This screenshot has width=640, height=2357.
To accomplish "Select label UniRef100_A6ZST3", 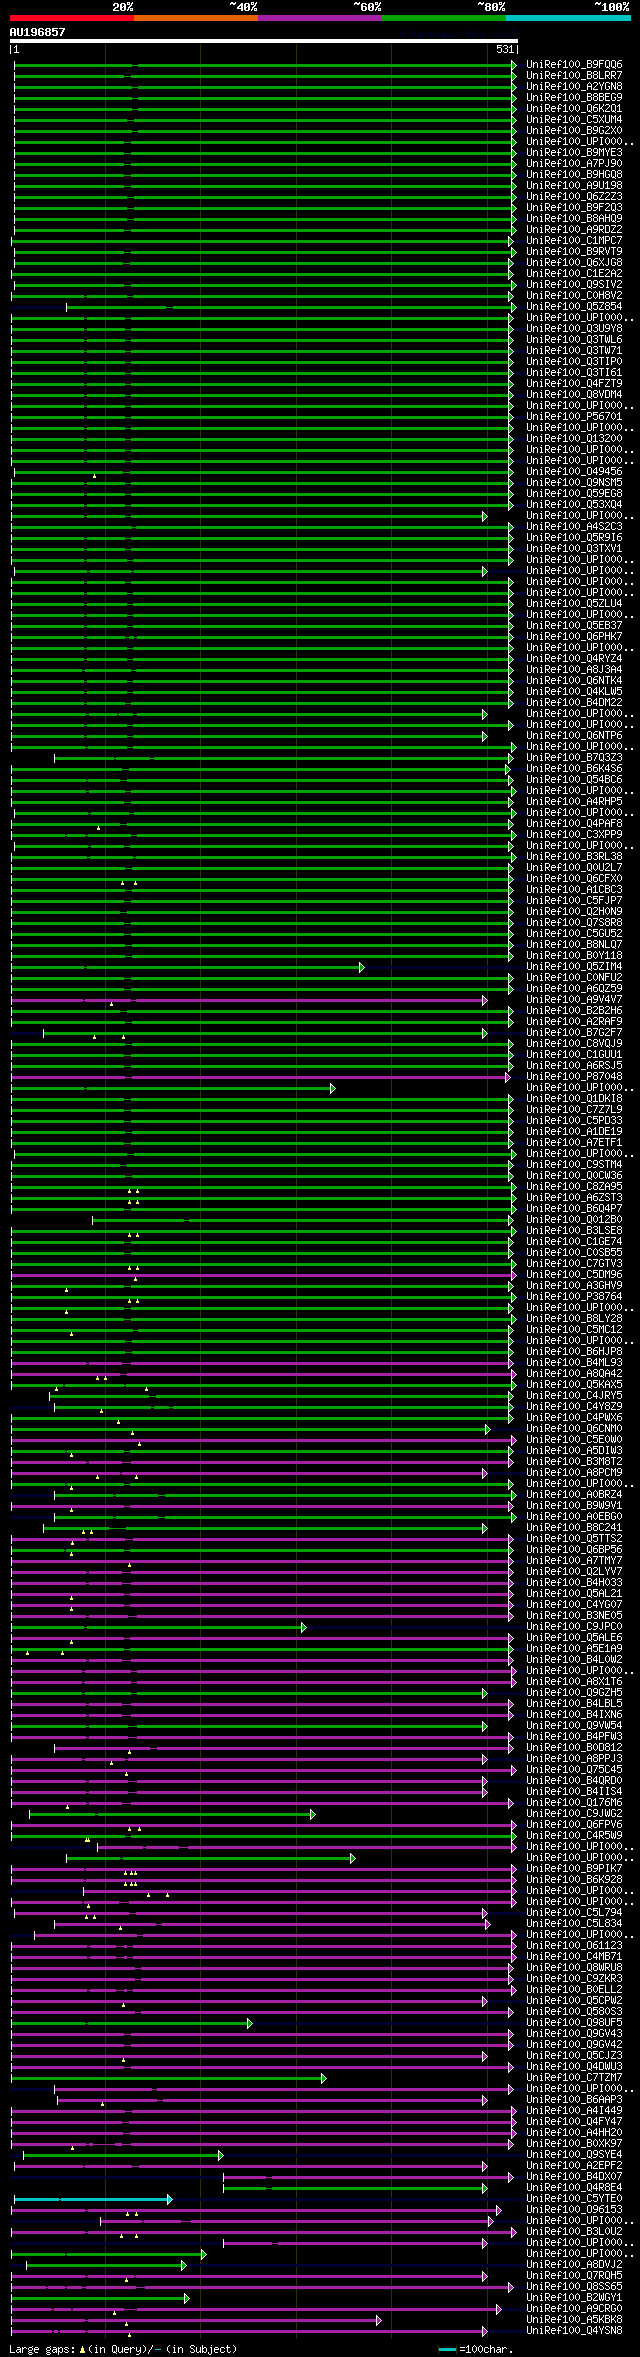I will (x=574, y=1197).
